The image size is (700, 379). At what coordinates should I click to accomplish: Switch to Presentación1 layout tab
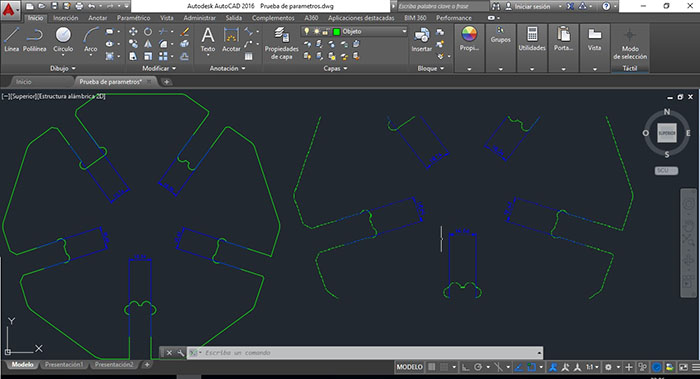click(x=64, y=365)
